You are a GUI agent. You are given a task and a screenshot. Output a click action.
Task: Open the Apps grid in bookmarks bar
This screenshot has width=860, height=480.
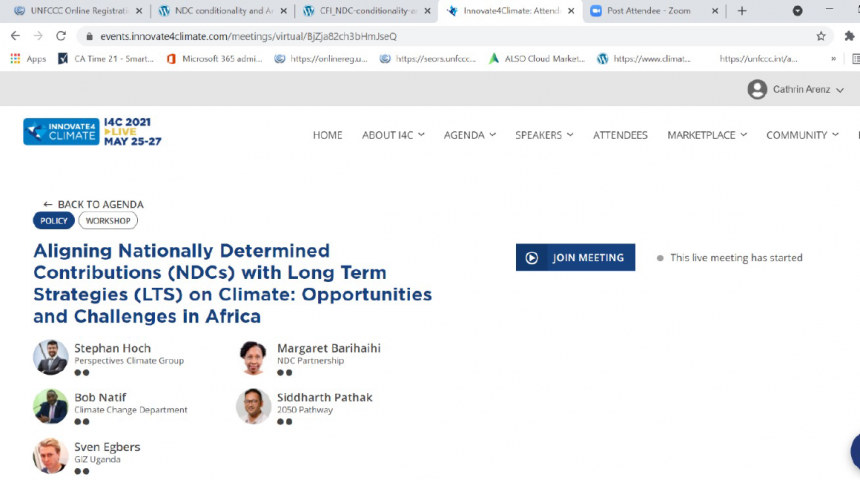point(28,59)
